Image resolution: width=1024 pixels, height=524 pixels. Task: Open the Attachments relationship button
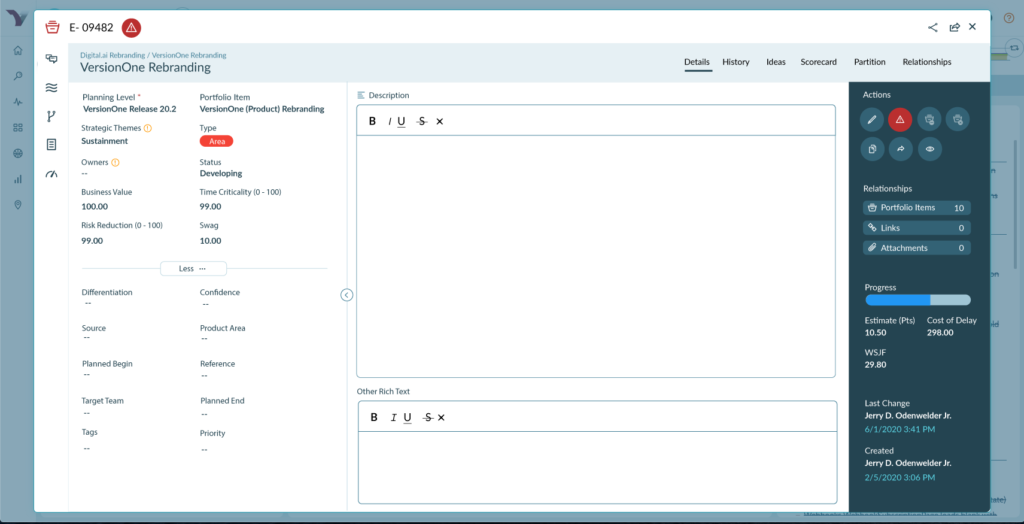tap(917, 248)
